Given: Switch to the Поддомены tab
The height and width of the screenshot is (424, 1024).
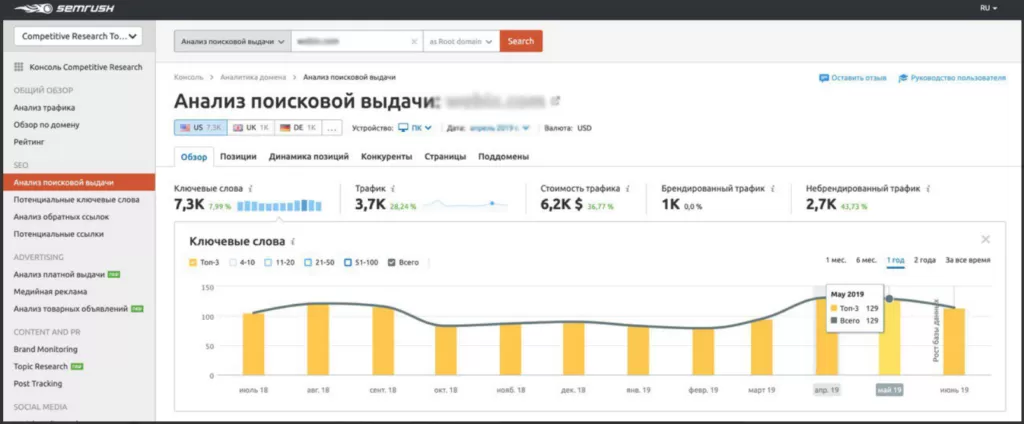Looking at the screenshot, I should click(503, 157).
